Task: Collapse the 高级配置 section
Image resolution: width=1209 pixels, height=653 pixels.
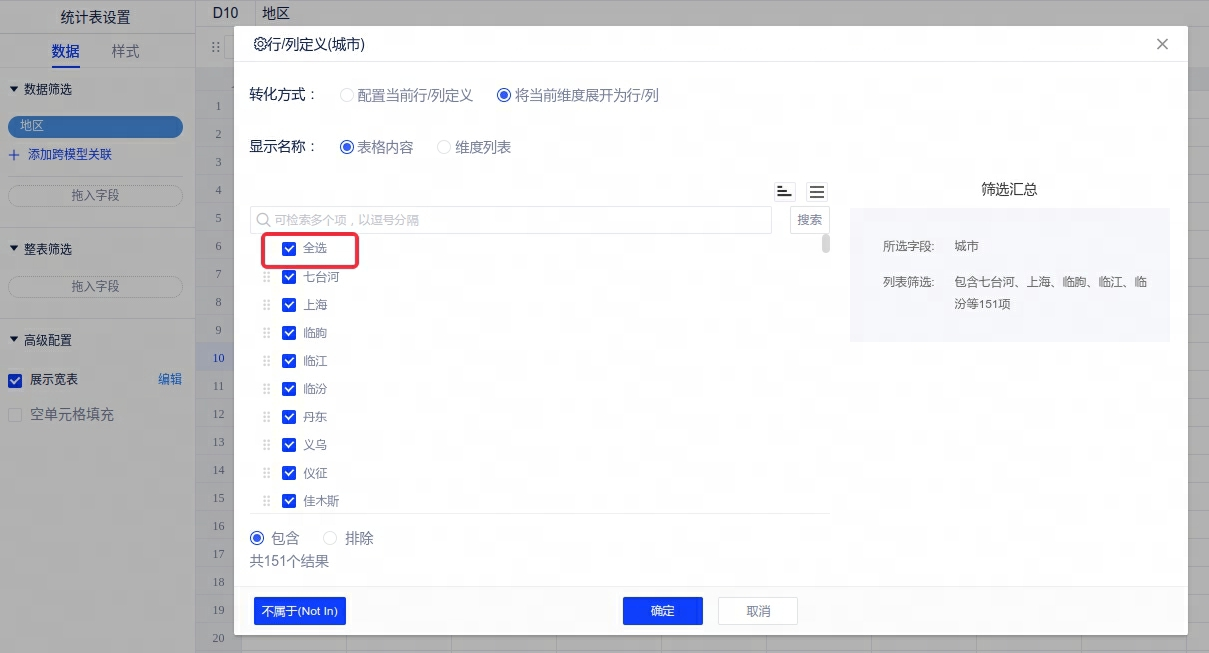Action: coord(14,340)
